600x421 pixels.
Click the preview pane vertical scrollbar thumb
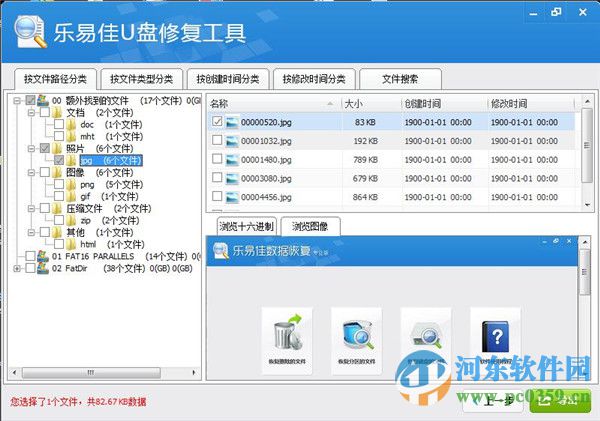tap(585, 272)
